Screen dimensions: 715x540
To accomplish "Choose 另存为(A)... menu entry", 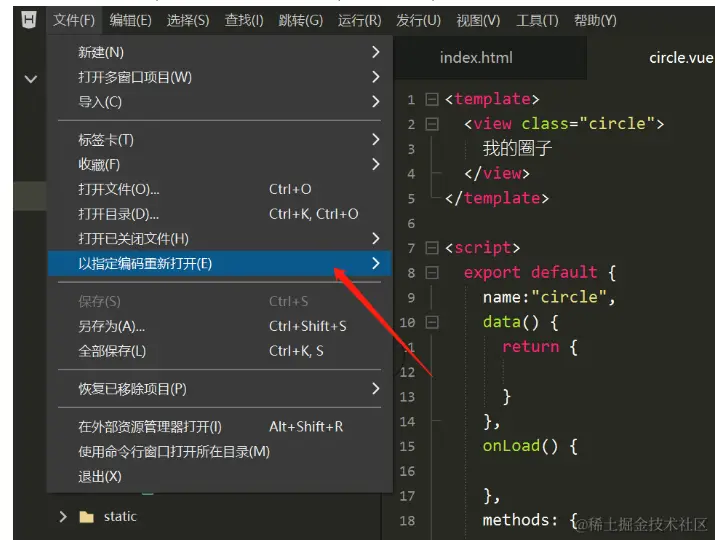I will coord(220,326).
